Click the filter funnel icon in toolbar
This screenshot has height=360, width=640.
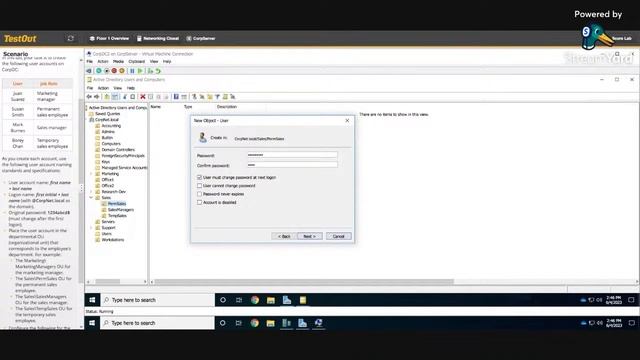click(217, 97)
